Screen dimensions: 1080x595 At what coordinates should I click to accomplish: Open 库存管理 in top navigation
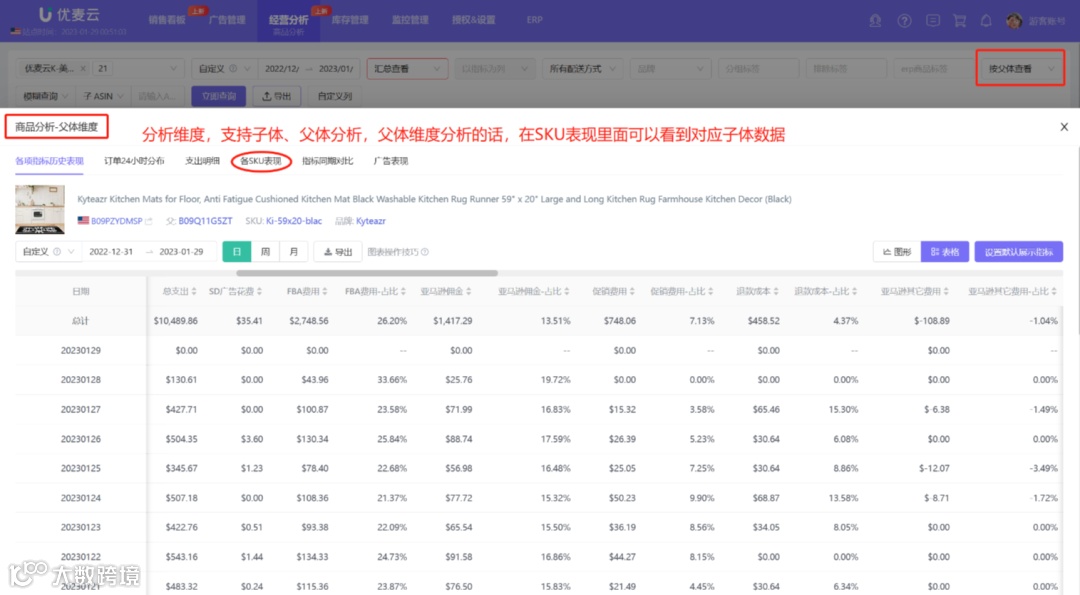[x=350, y=20]
